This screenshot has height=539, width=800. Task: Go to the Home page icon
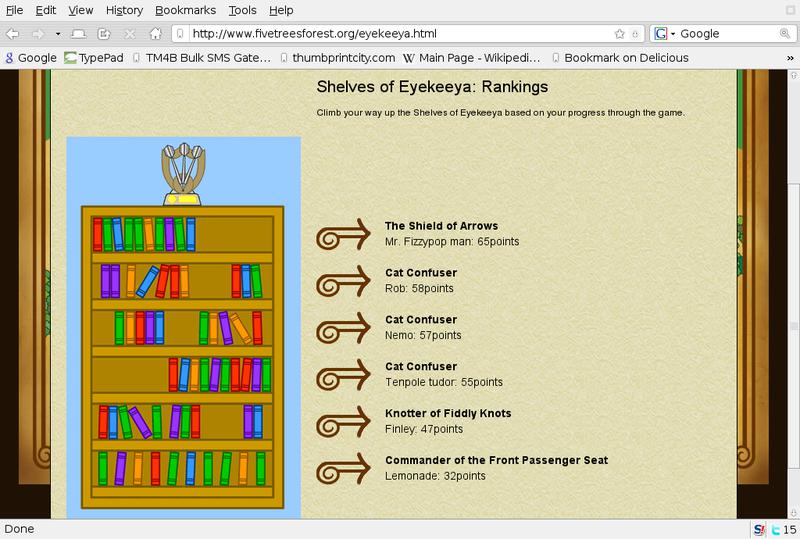[155, 34]
